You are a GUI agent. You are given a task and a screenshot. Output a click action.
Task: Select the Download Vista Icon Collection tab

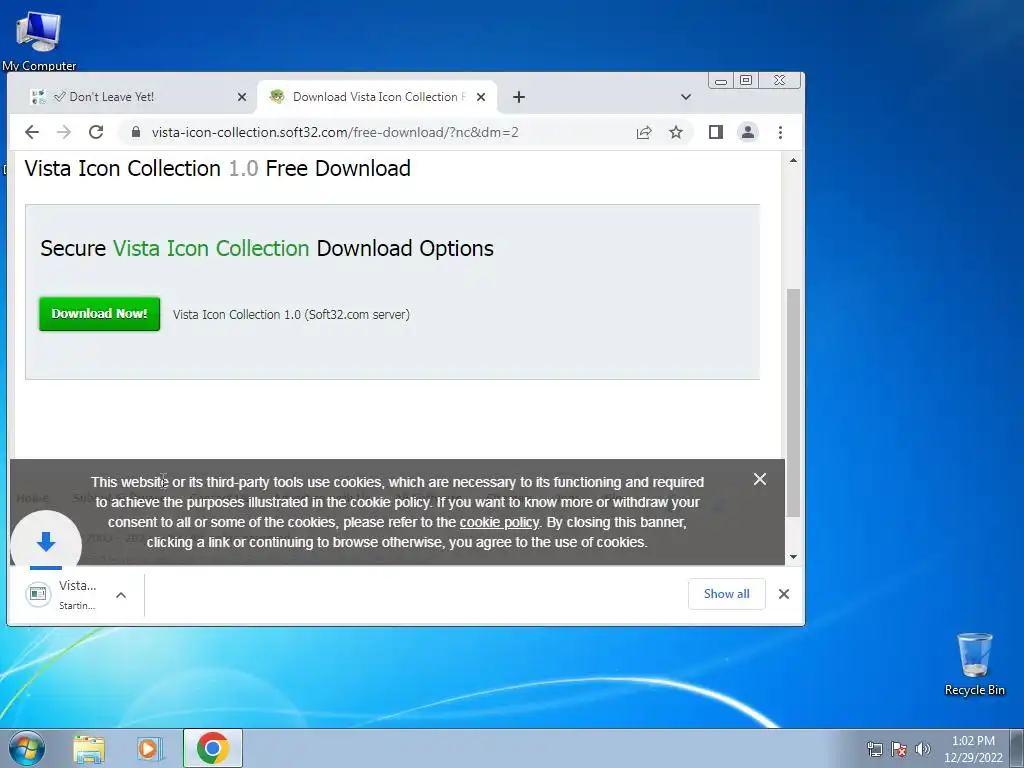pos(377,97)
